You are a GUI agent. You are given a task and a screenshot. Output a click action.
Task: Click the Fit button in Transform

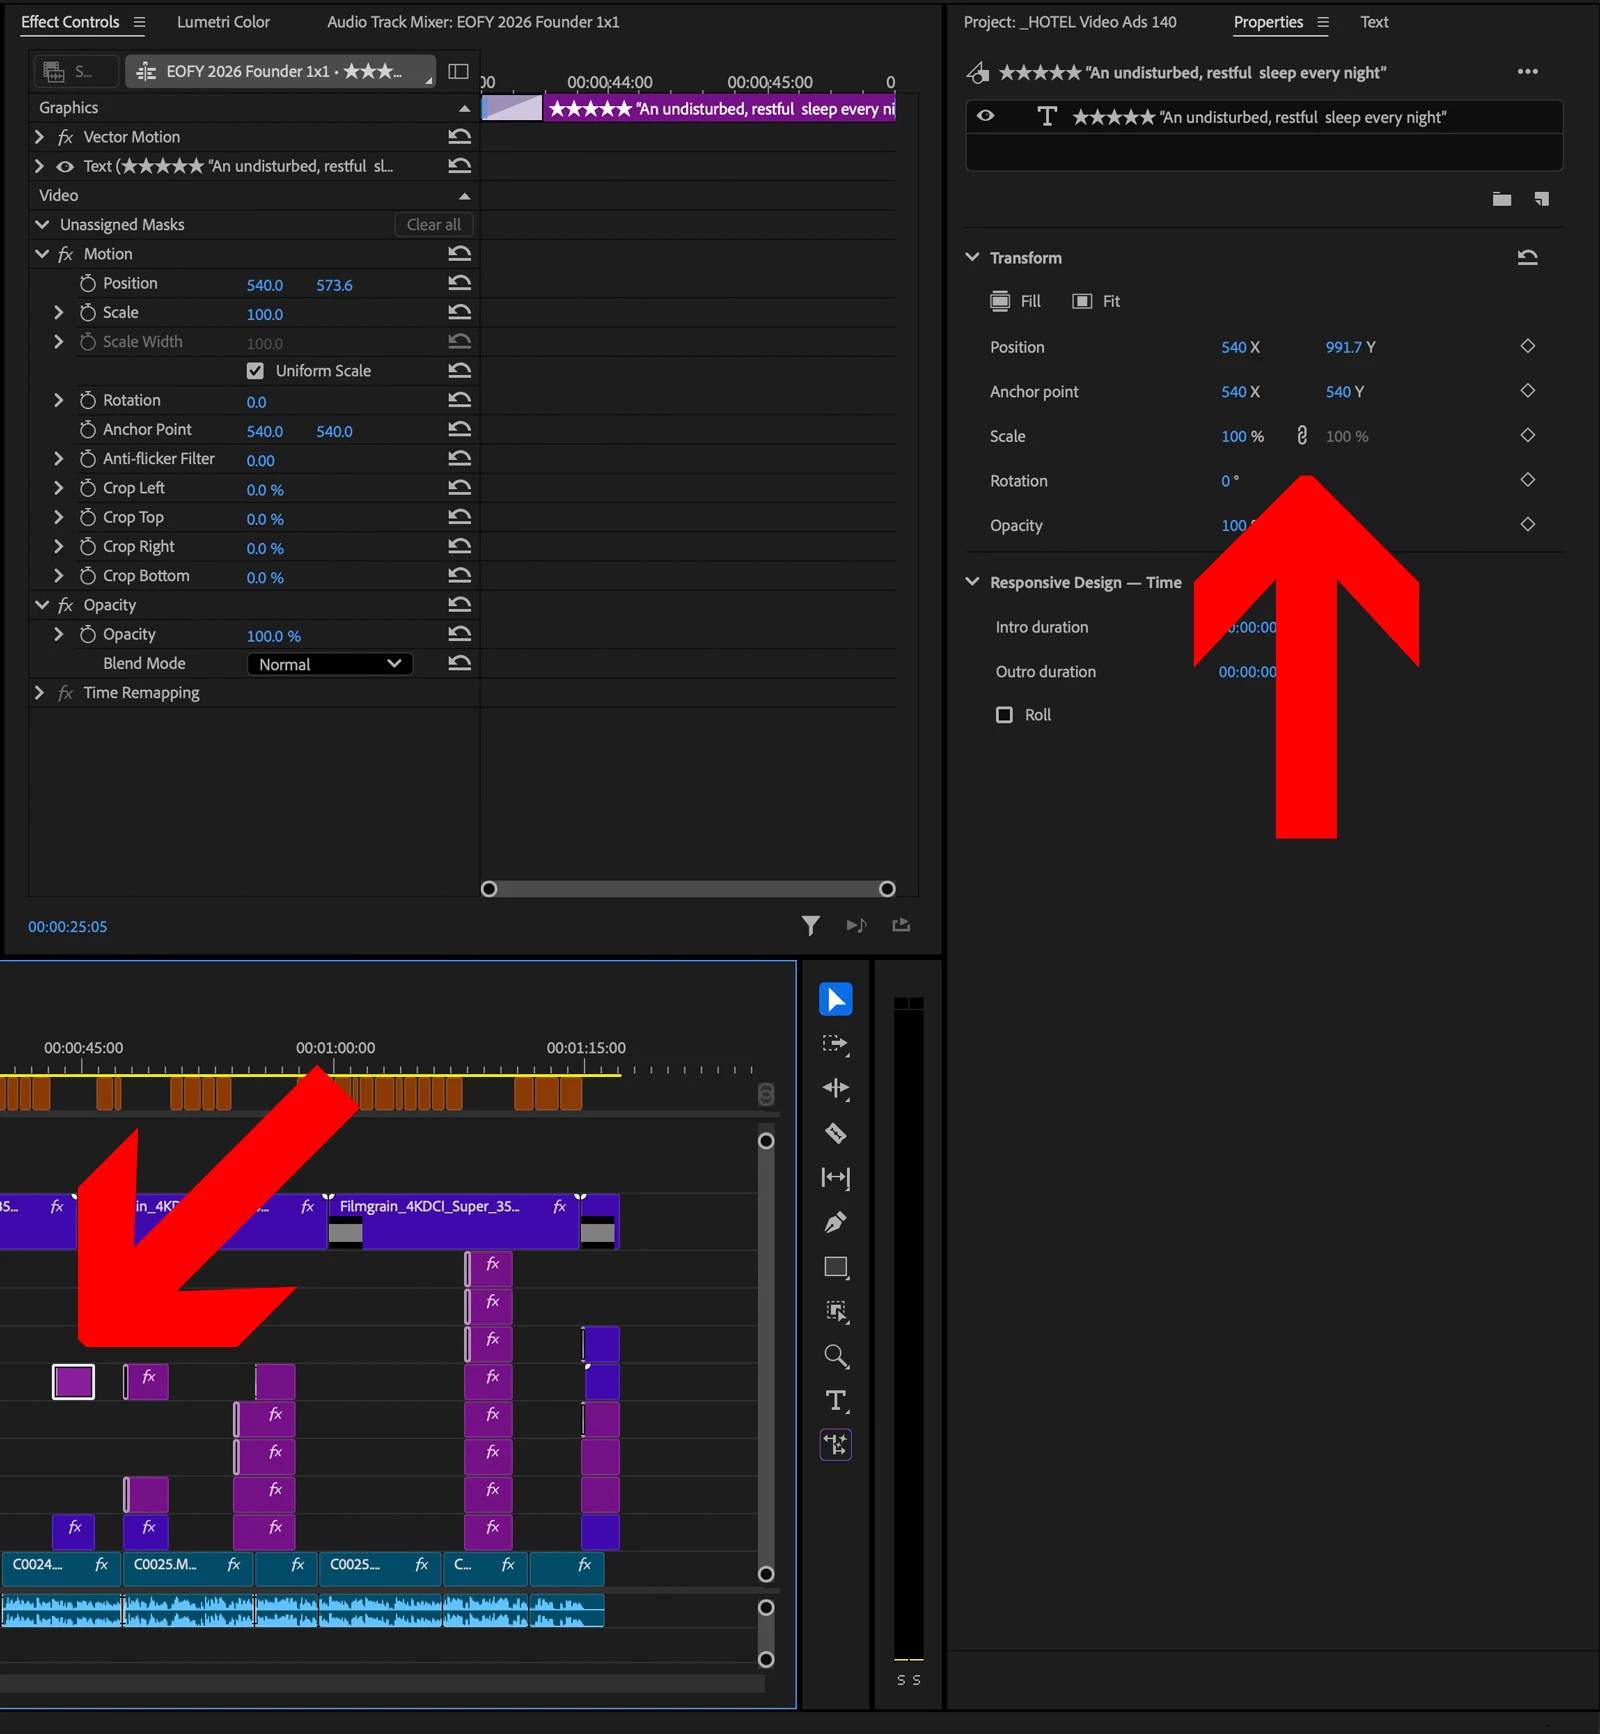tap(1096, 301)
